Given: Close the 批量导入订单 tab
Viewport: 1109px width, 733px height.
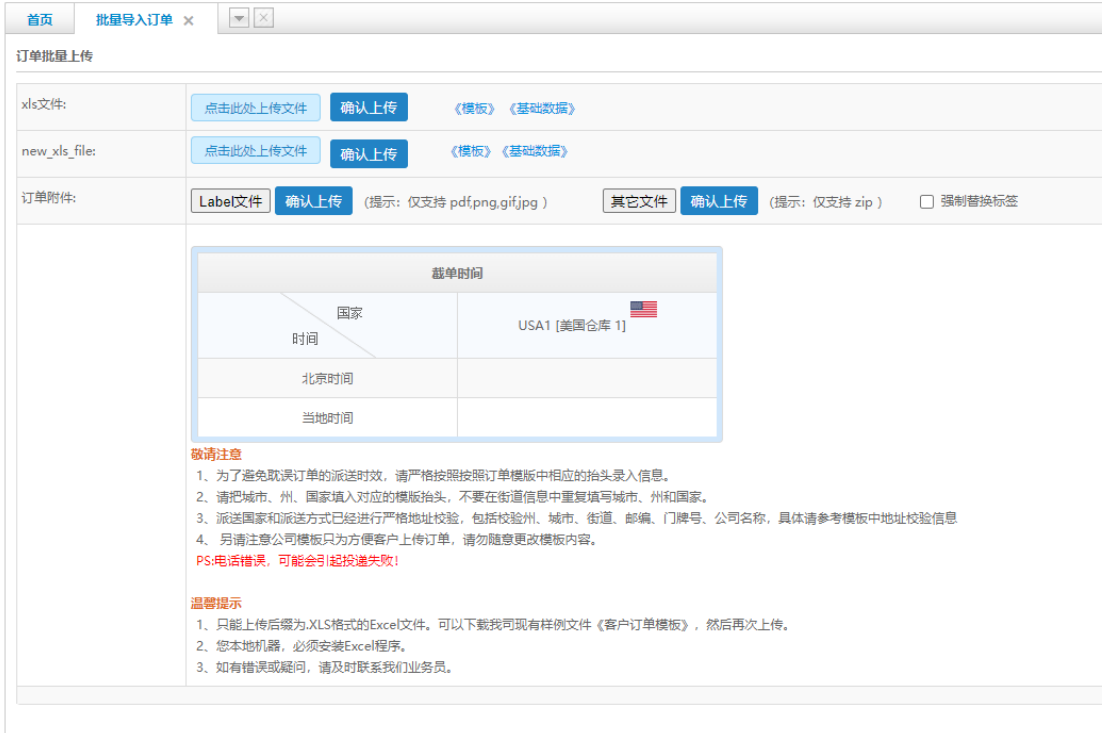Looking at the screenshot, I should tap(189, 21).
